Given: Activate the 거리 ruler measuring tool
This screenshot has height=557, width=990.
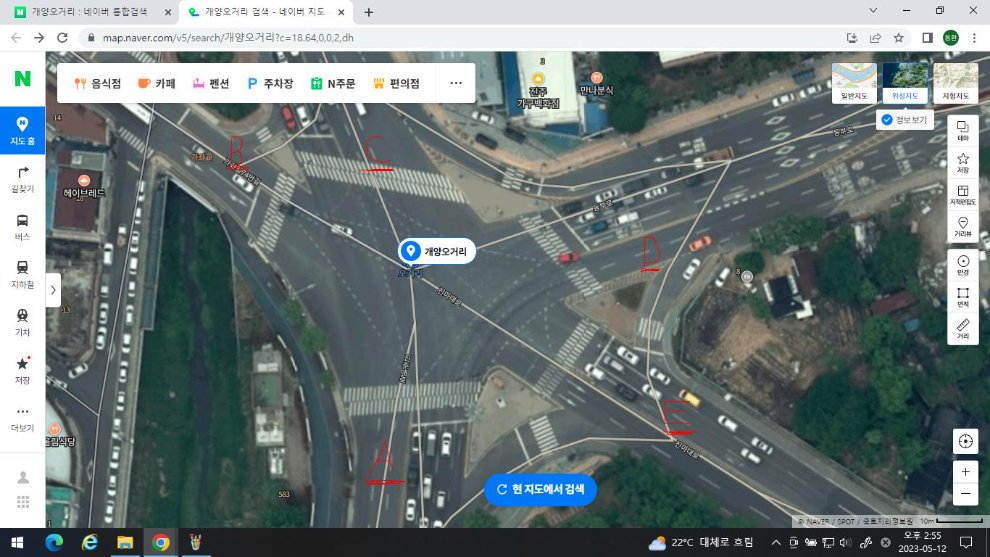Looking at the screenshot, I should 963,328.
